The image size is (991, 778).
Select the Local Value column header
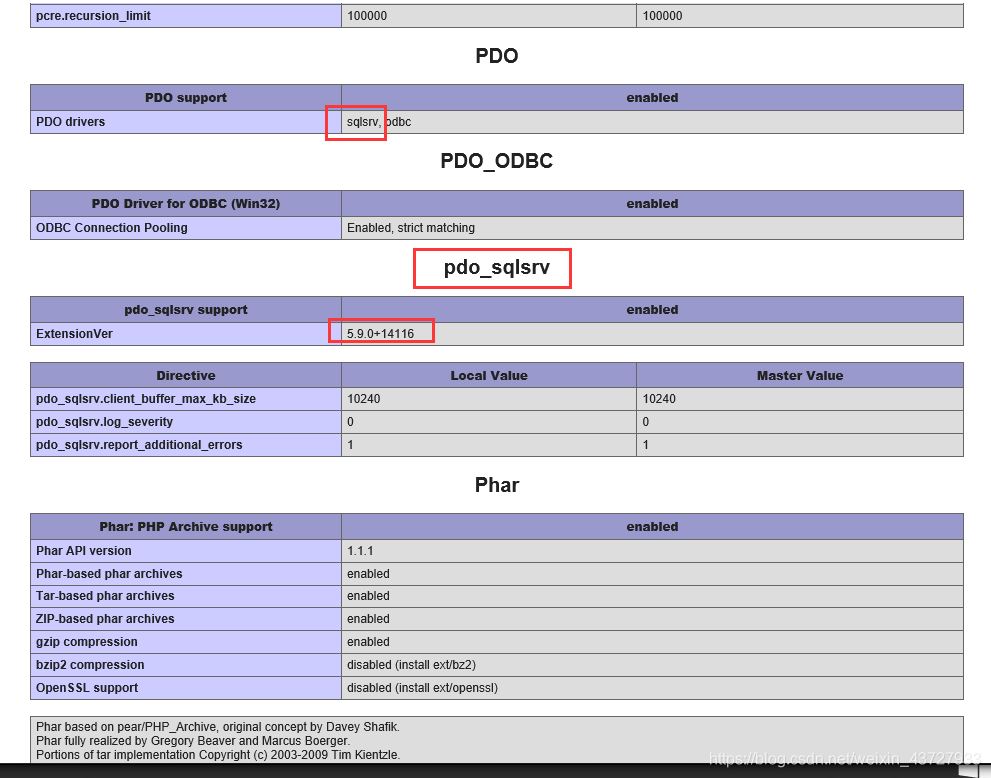(x=489, y=375)
